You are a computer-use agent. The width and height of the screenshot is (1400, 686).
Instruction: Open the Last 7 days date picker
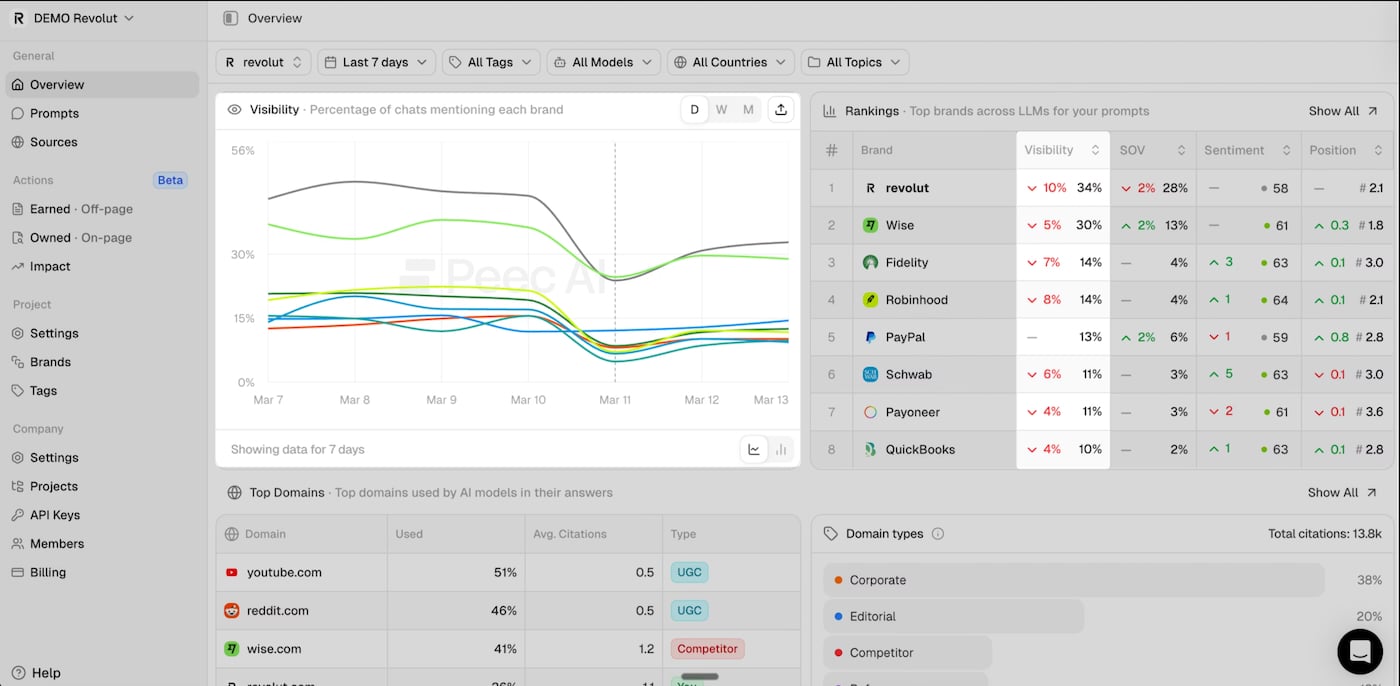pyautogui.click(x=376, y=61)
